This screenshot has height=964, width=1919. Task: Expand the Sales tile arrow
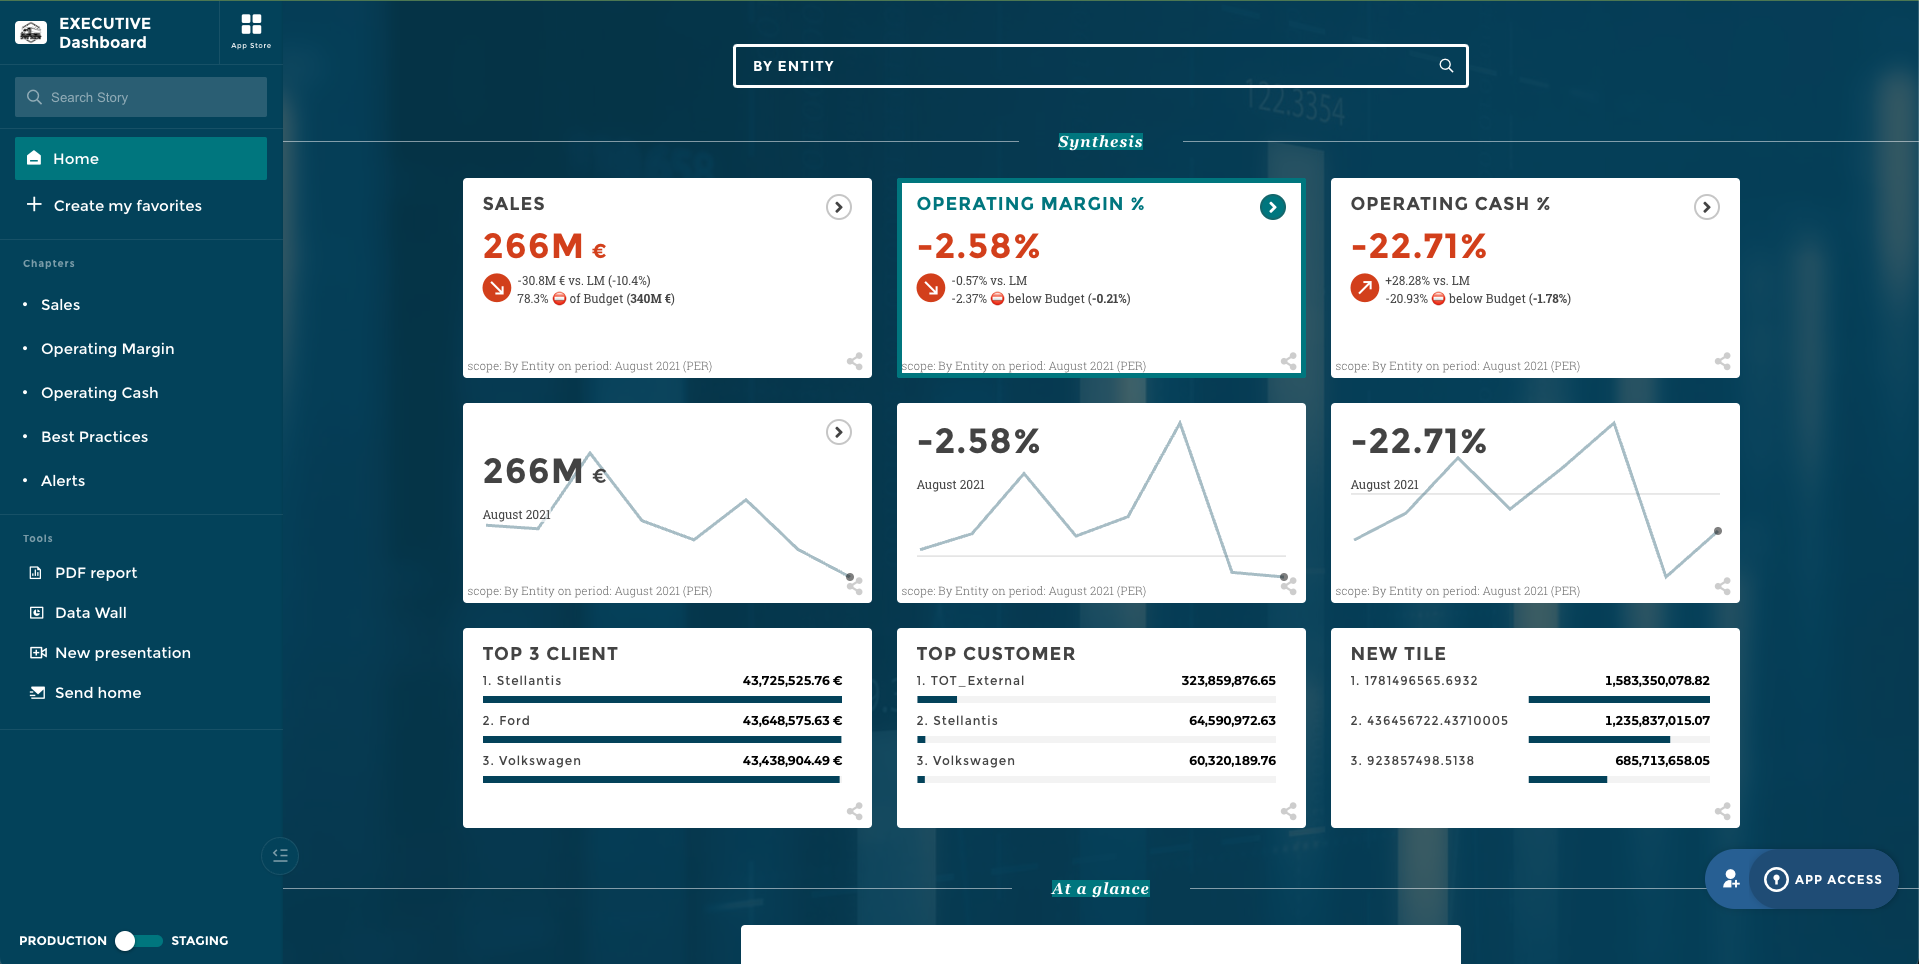pyautogui.click(x=838, y=207)
